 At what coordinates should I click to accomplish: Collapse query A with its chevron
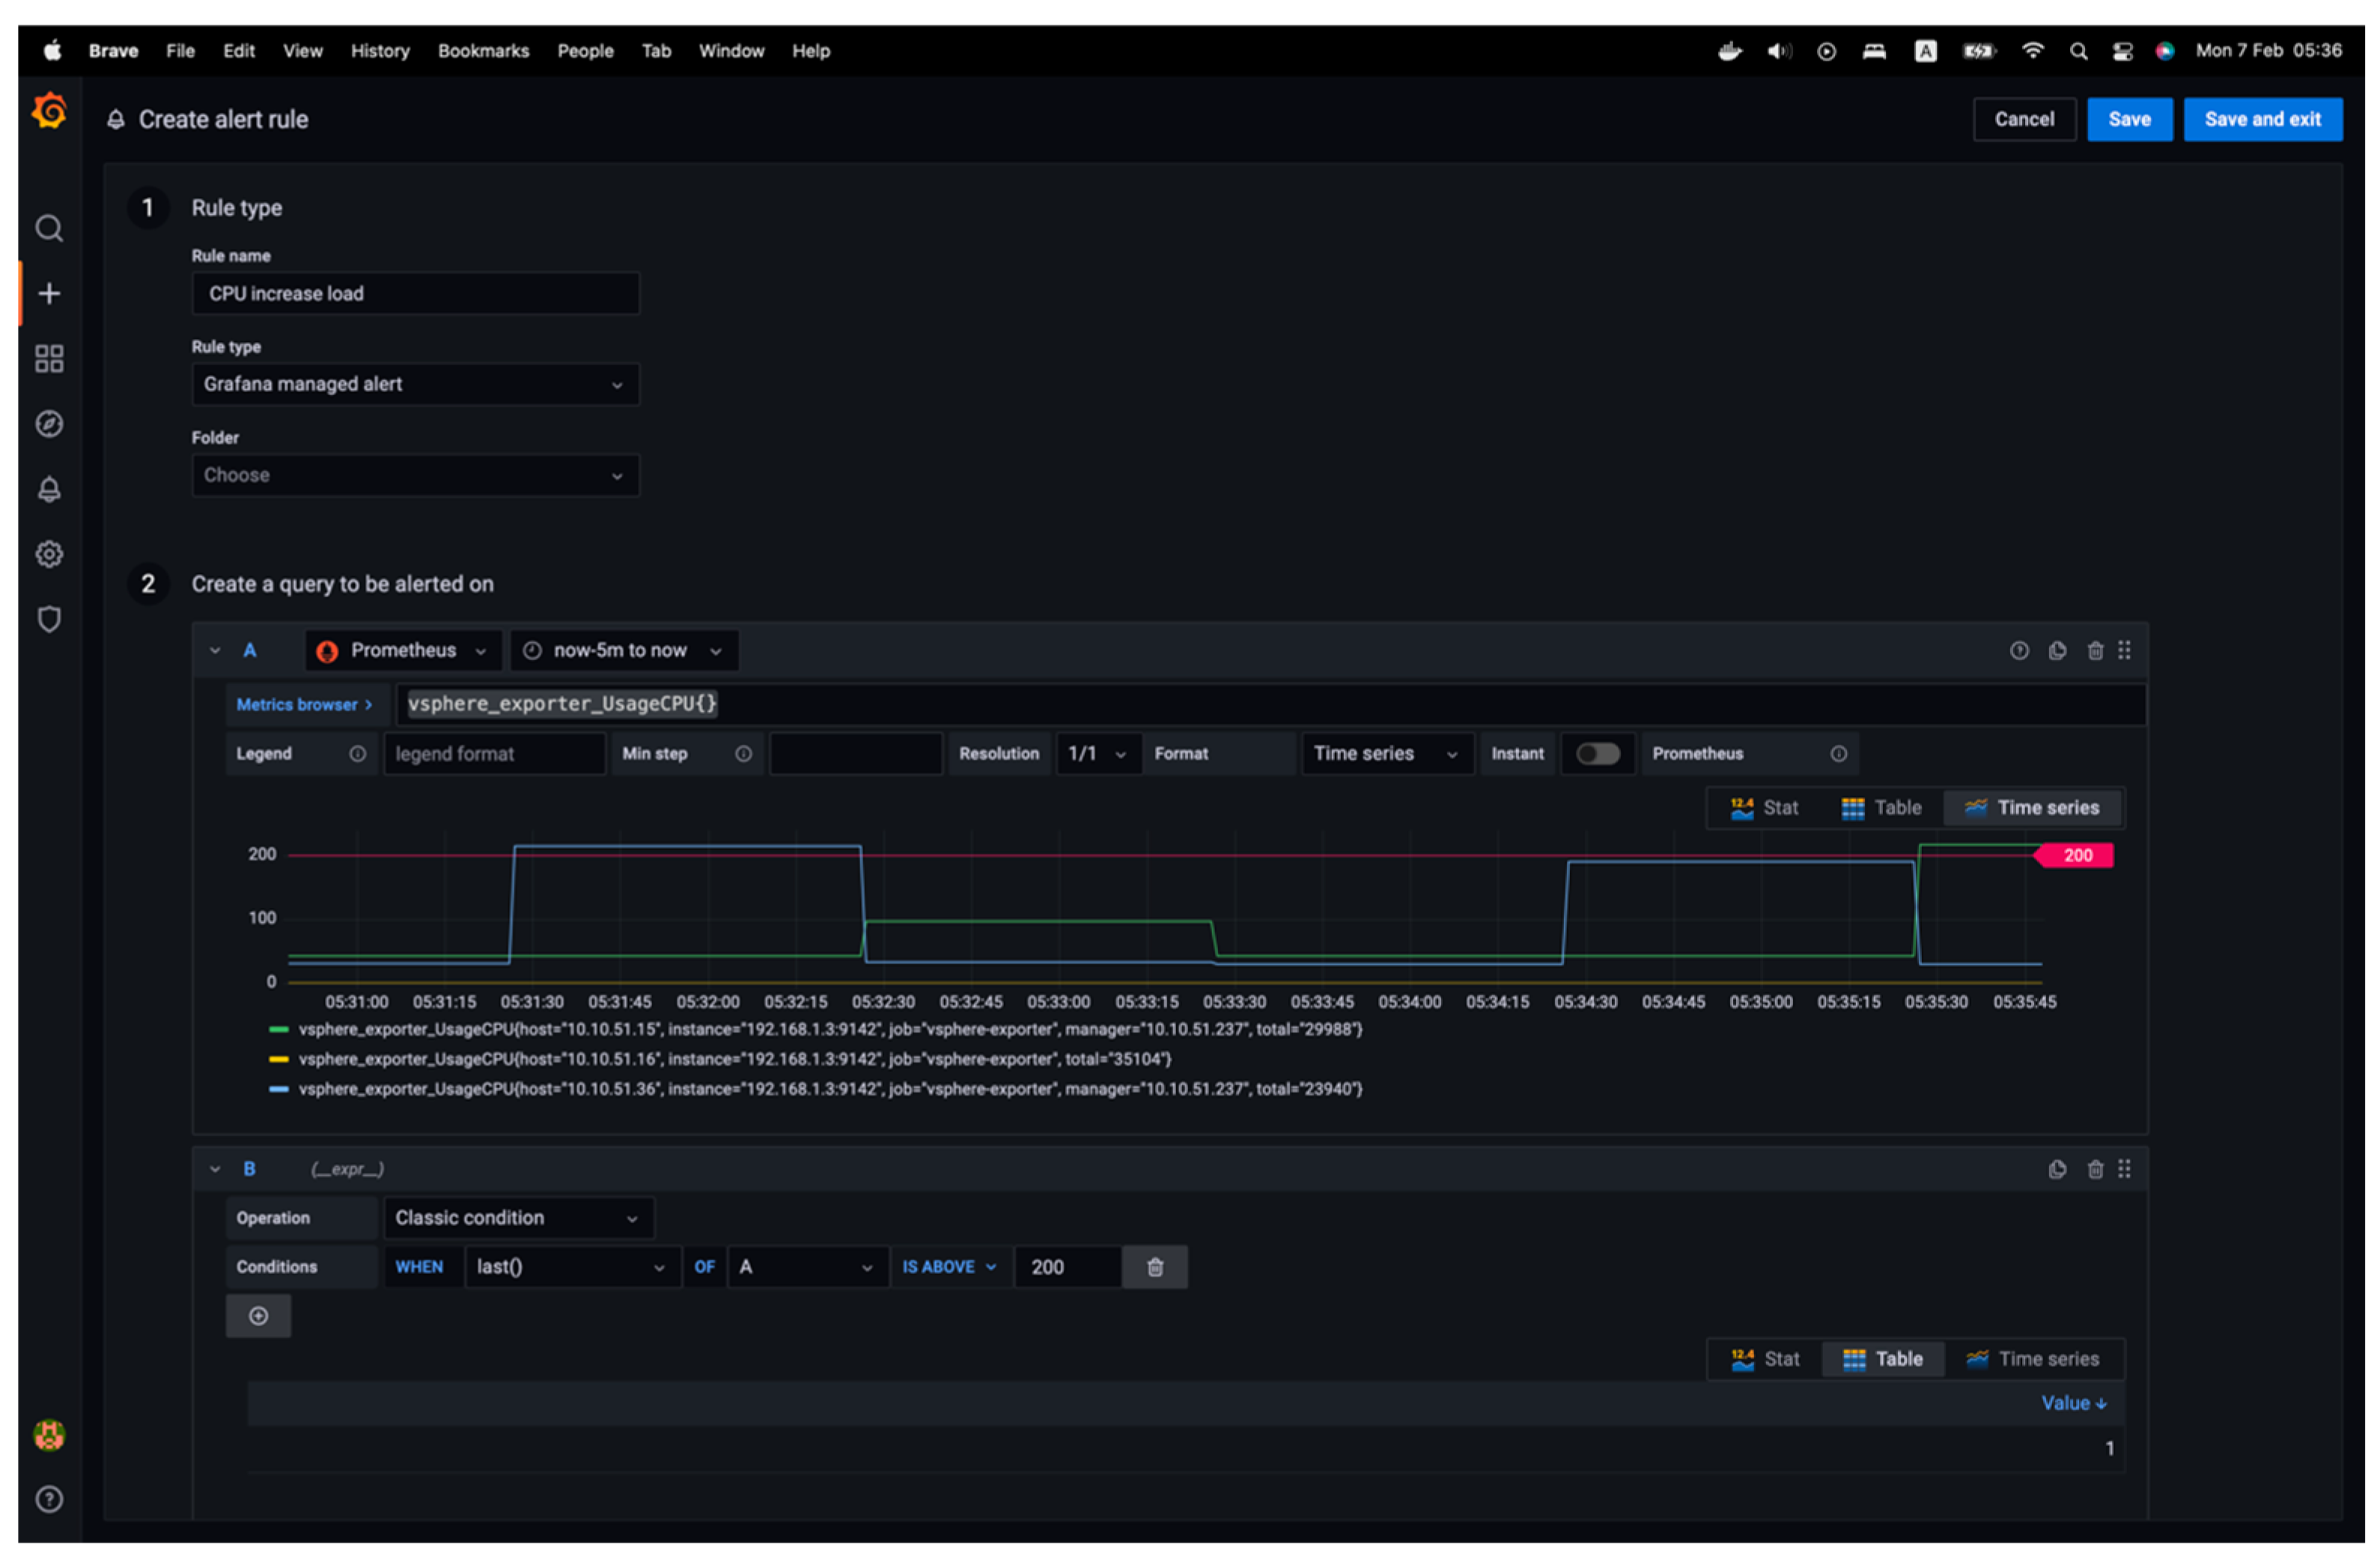coord(215,651)
